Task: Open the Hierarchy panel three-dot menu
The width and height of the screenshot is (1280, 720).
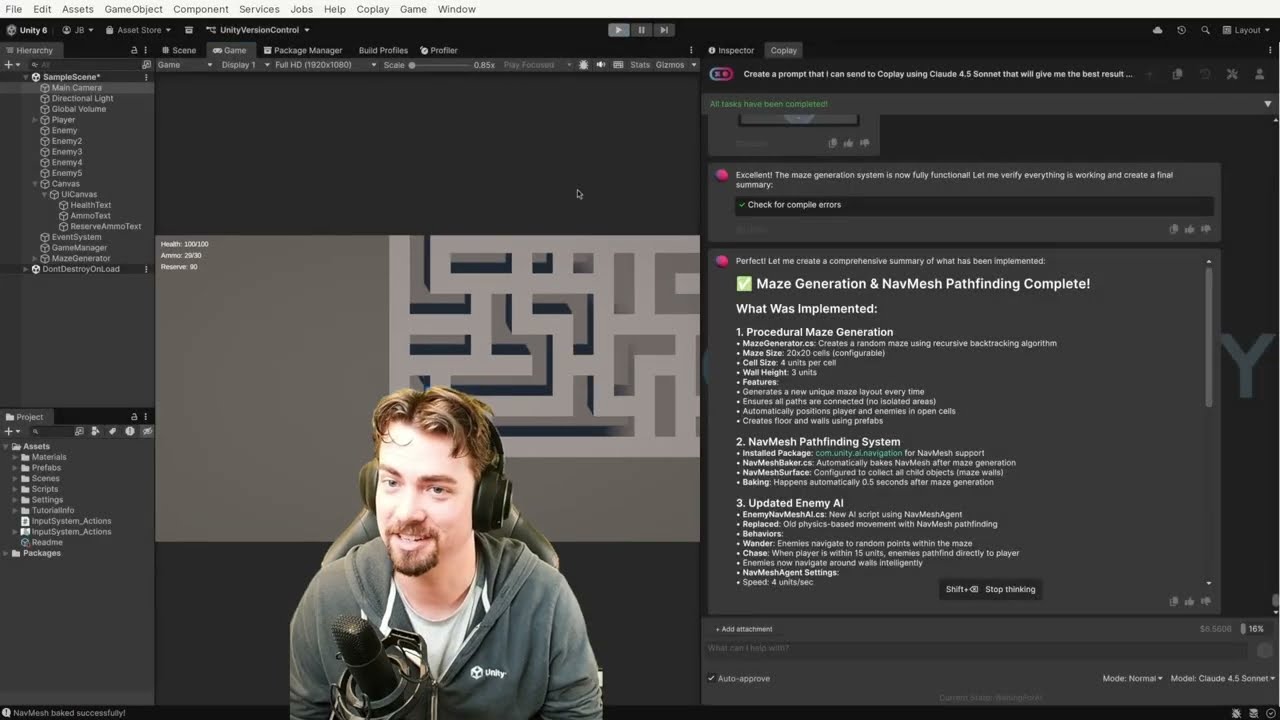Action: coord(146,50)
